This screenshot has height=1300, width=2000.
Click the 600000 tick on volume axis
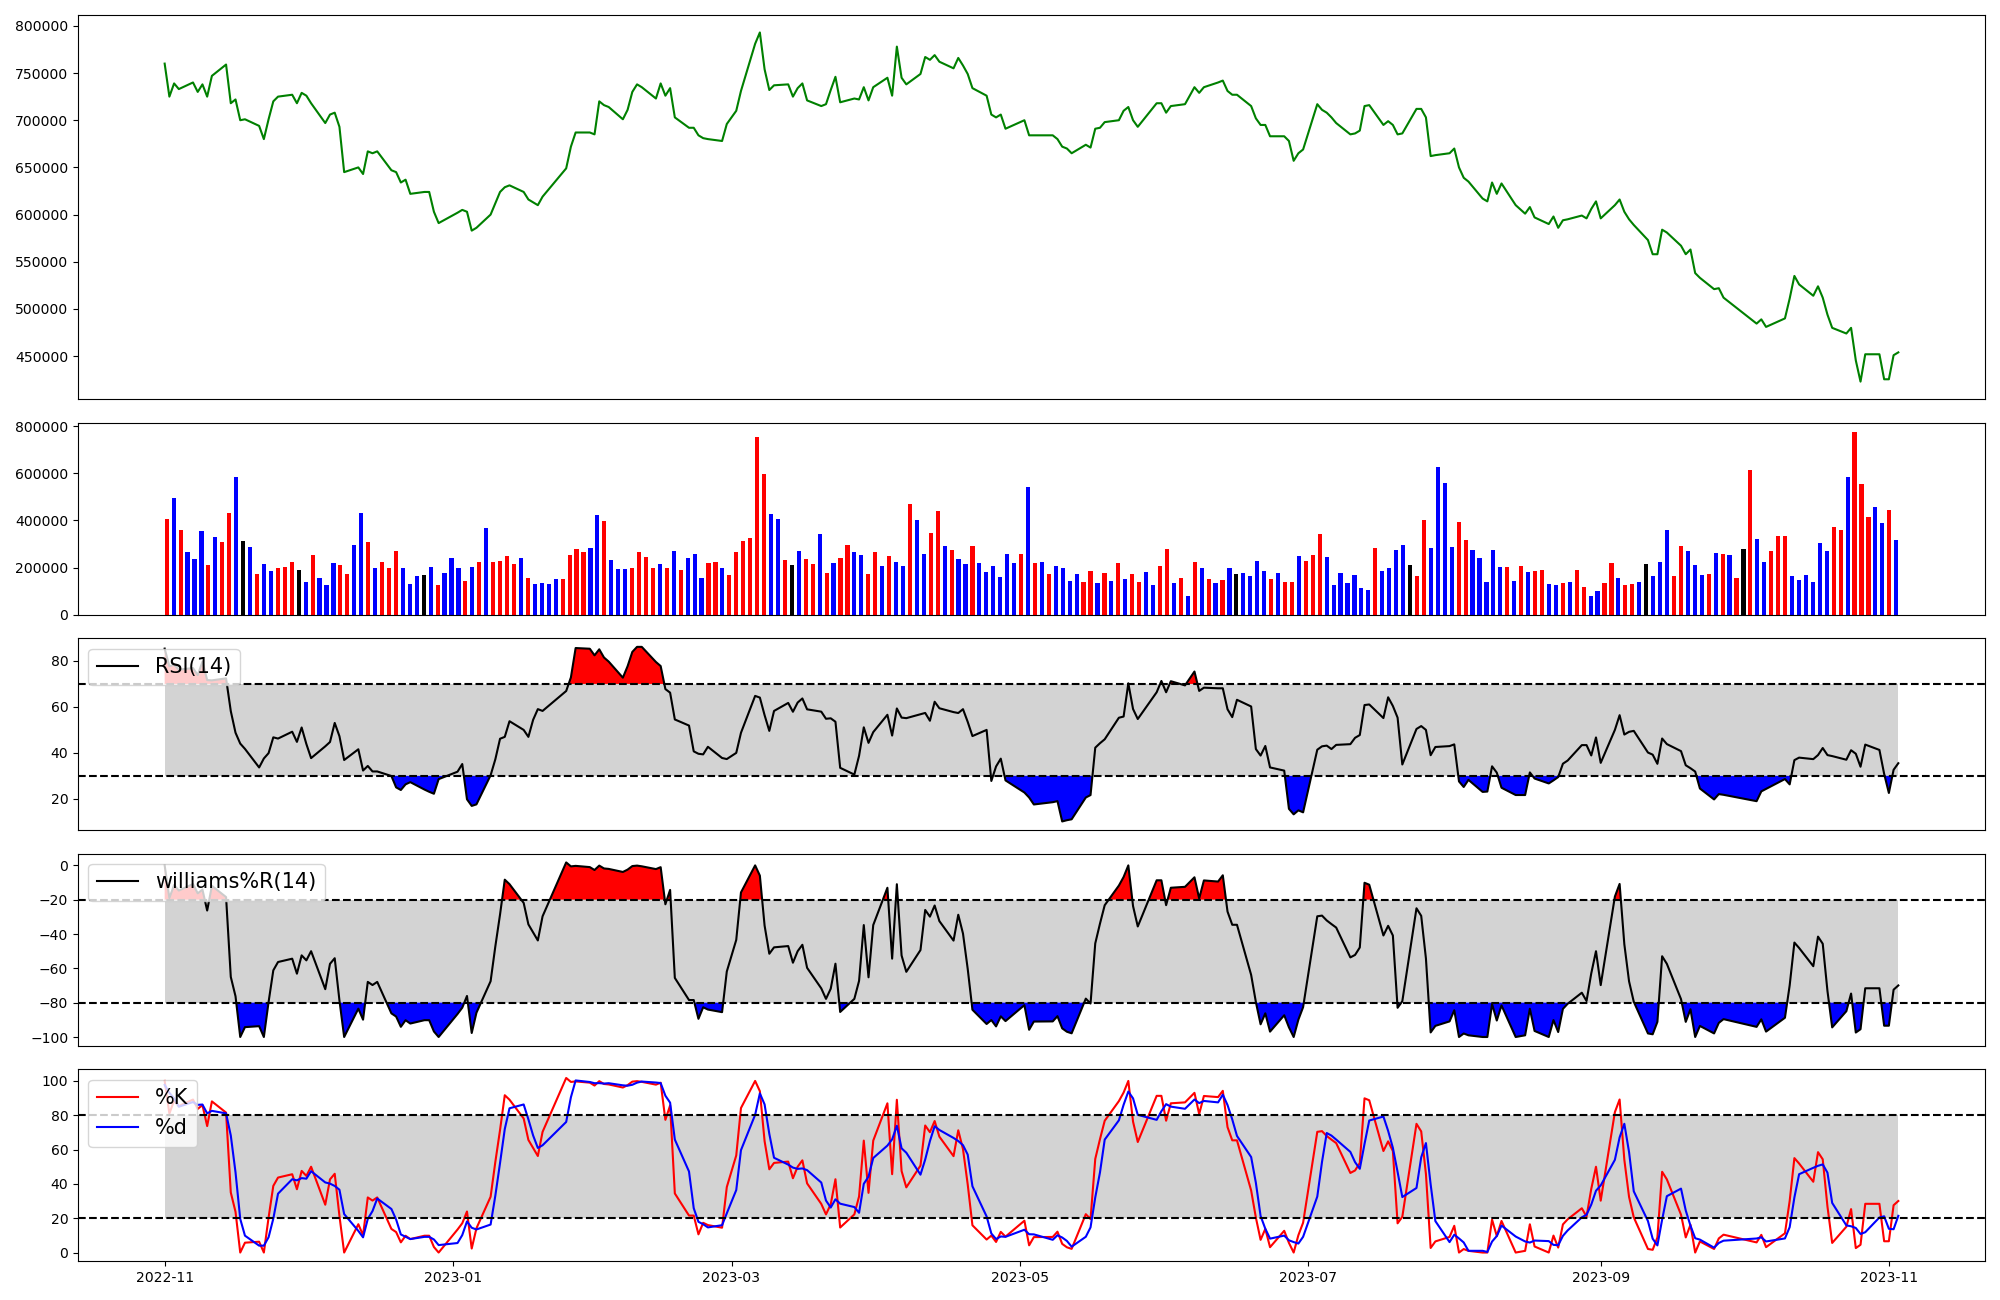41,474
